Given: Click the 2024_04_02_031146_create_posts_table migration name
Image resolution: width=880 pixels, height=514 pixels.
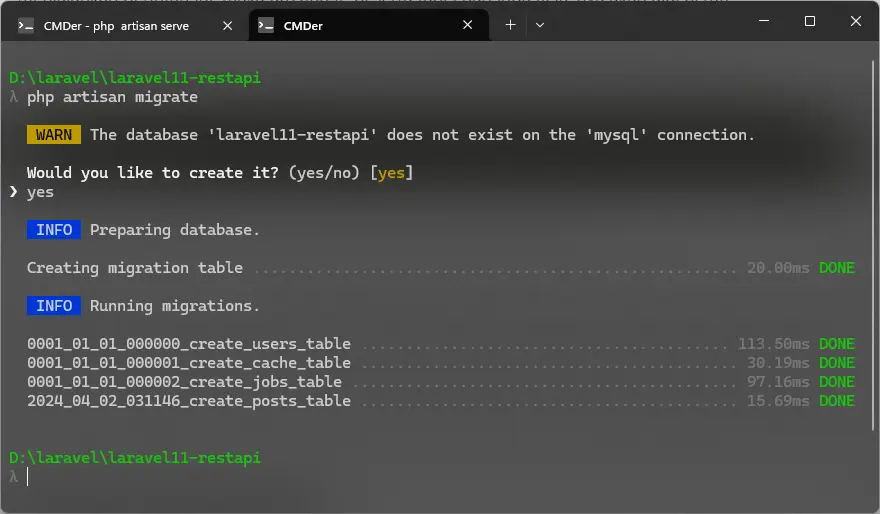Looking at the screenshot, I should coord(189,401).
